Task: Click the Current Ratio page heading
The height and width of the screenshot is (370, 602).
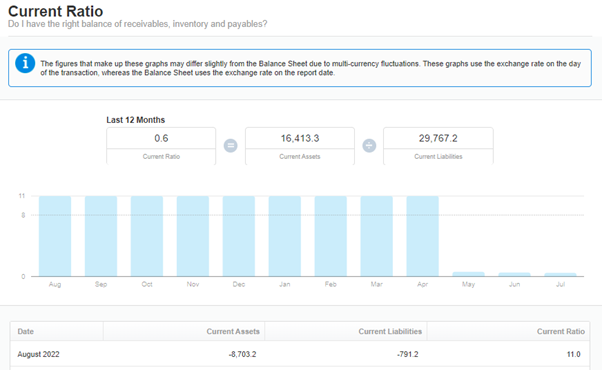Action: point(56,11)
